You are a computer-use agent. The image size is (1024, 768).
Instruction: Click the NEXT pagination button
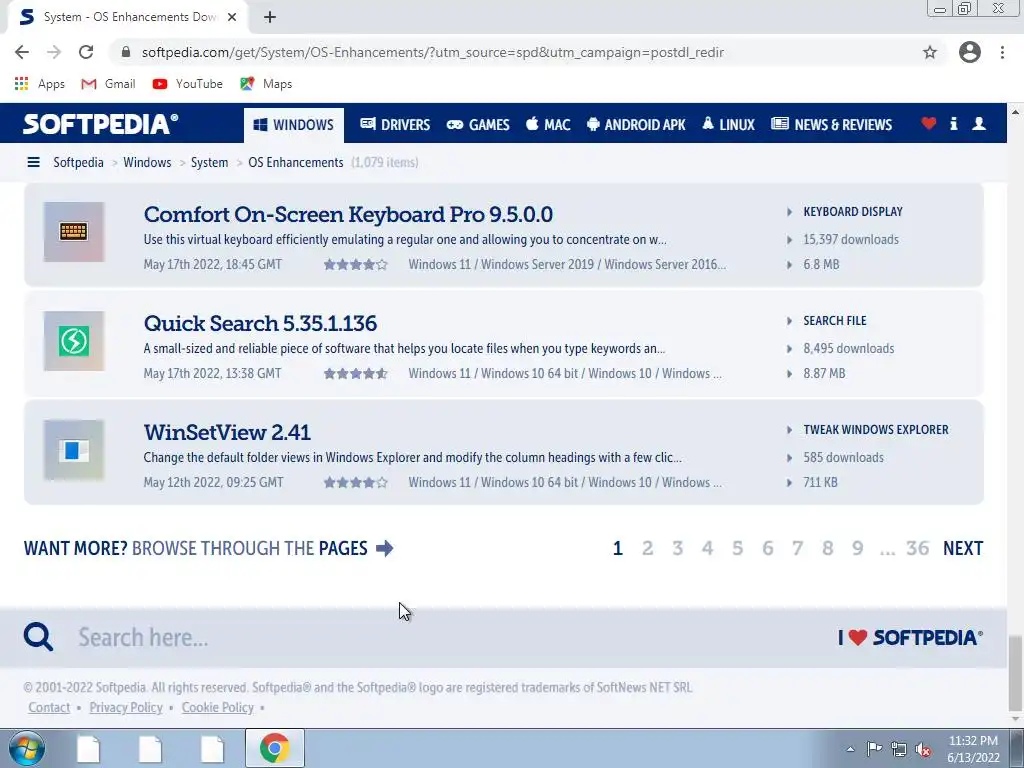(x=963, y=548)
